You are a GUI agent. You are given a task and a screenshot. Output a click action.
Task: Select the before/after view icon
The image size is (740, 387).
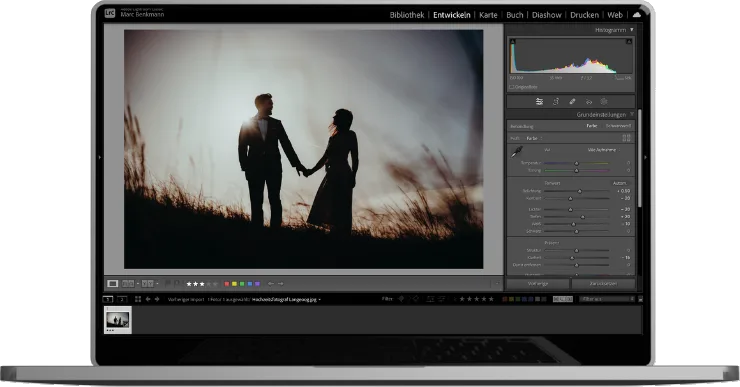pos(148,284)
